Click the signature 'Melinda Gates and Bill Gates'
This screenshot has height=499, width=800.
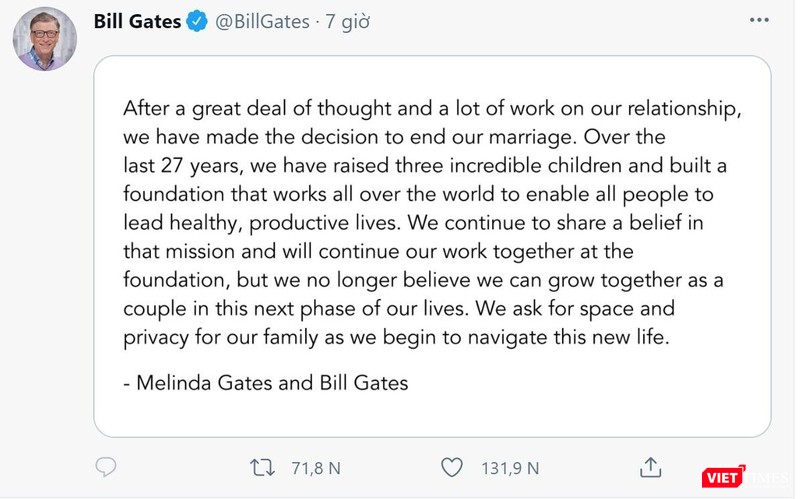coord(266,382)
